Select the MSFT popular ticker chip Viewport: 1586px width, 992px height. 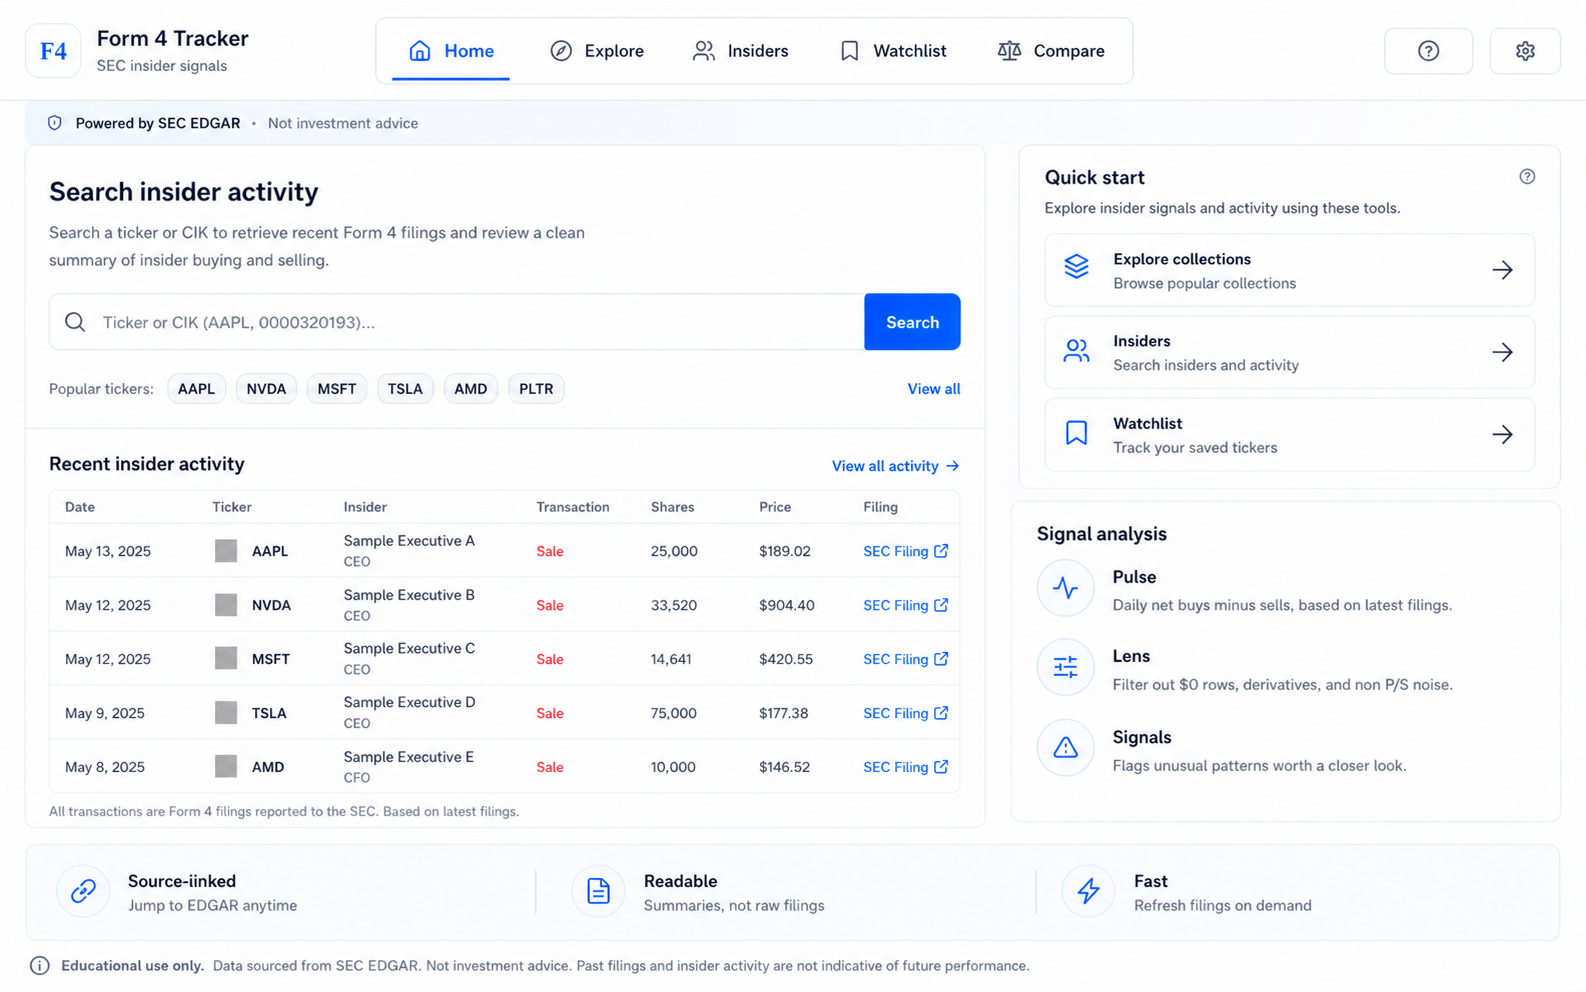point(337,389)
